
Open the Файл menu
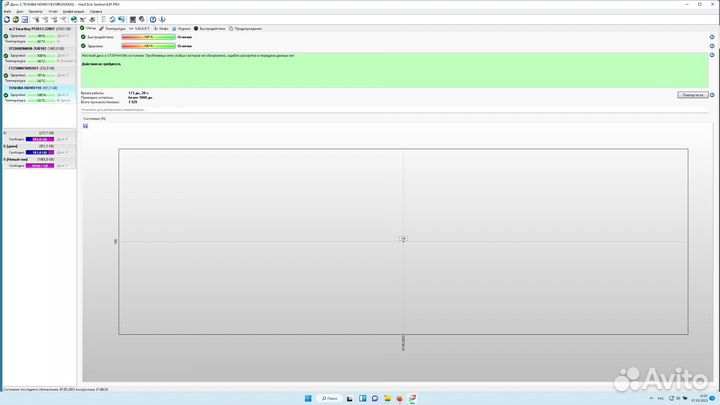click(x=8, y=11)
